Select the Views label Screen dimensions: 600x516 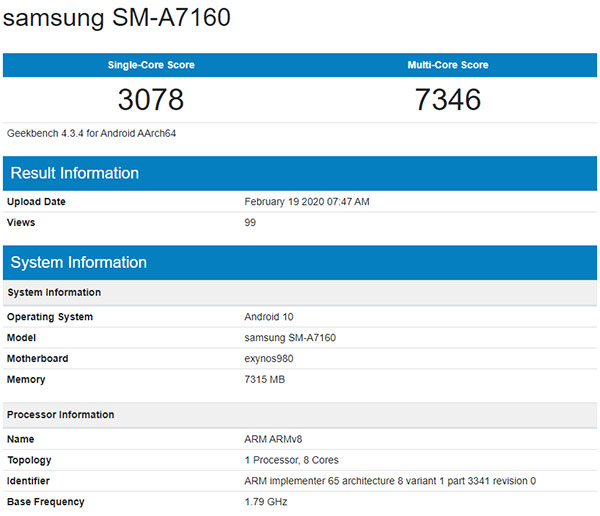pos(21,222)
